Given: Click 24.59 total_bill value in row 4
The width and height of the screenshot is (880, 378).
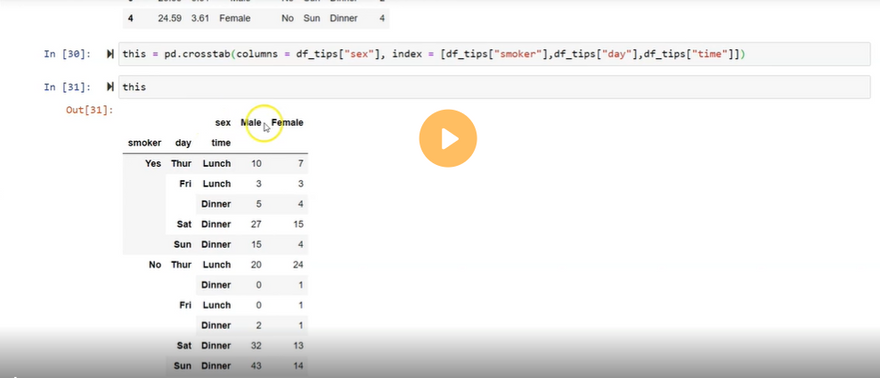Looking at the screenshot, I should coord(169,19).
